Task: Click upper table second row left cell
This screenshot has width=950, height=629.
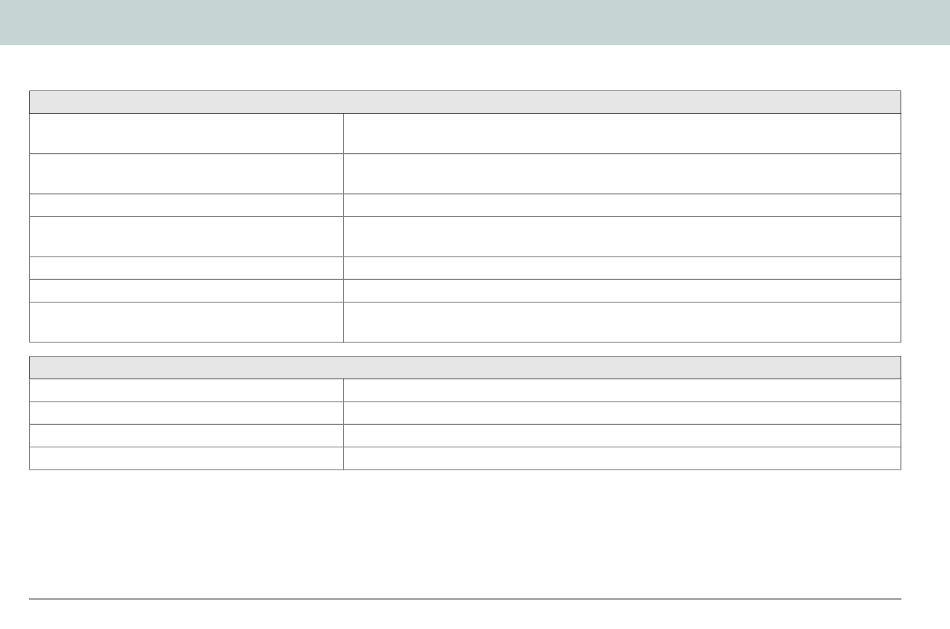Action: tap(187, 174)
